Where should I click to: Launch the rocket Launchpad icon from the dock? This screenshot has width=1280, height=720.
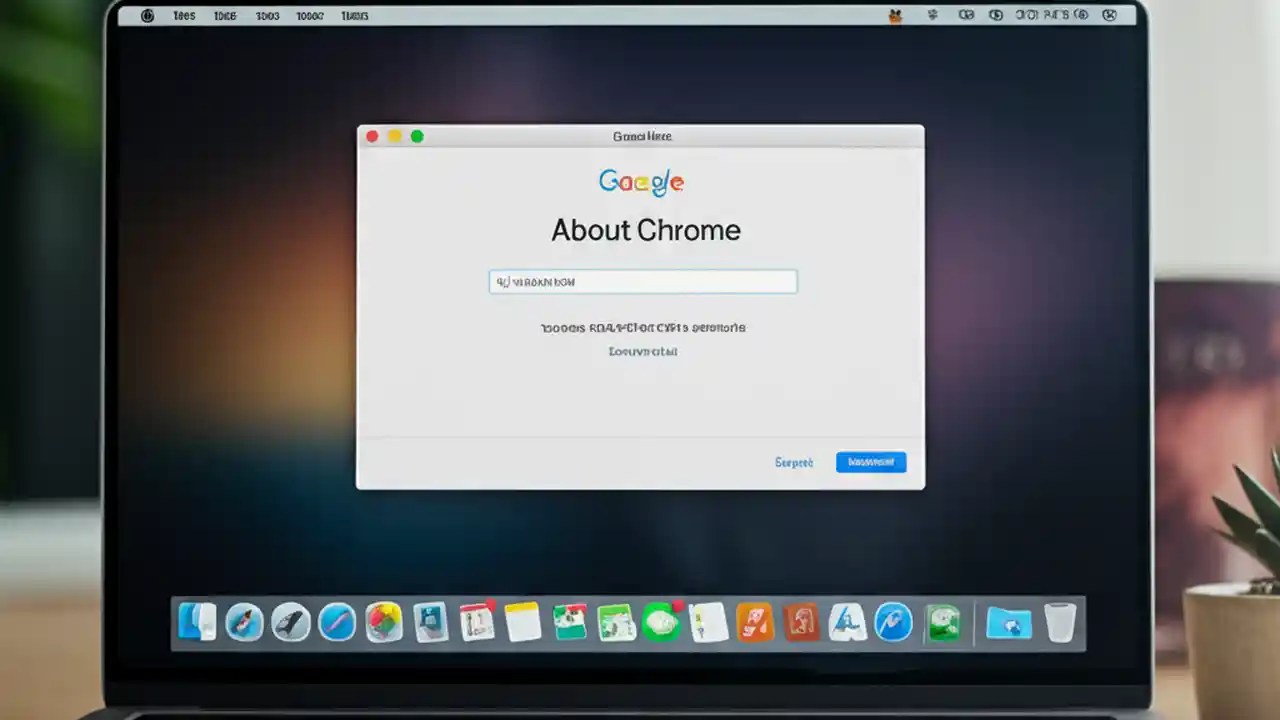coord(242,623)
